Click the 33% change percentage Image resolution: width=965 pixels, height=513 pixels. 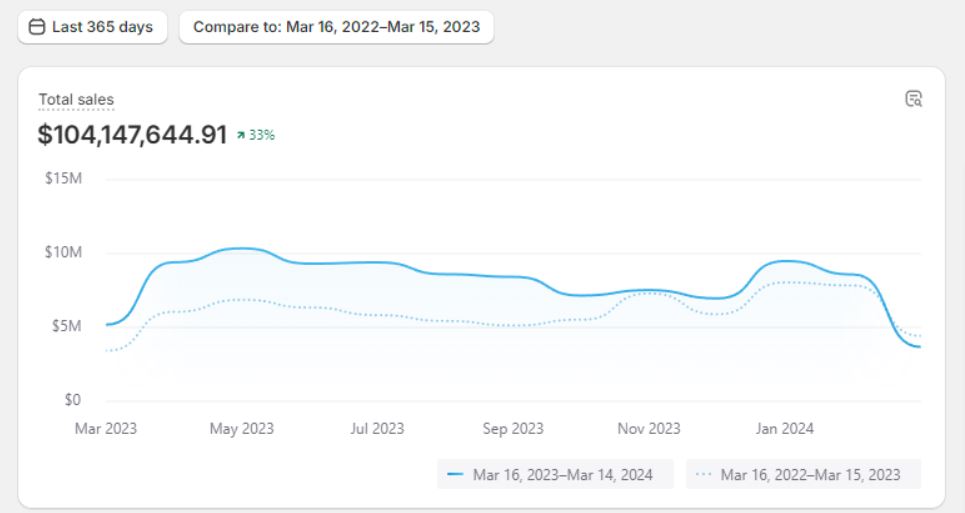coord(262,136)
